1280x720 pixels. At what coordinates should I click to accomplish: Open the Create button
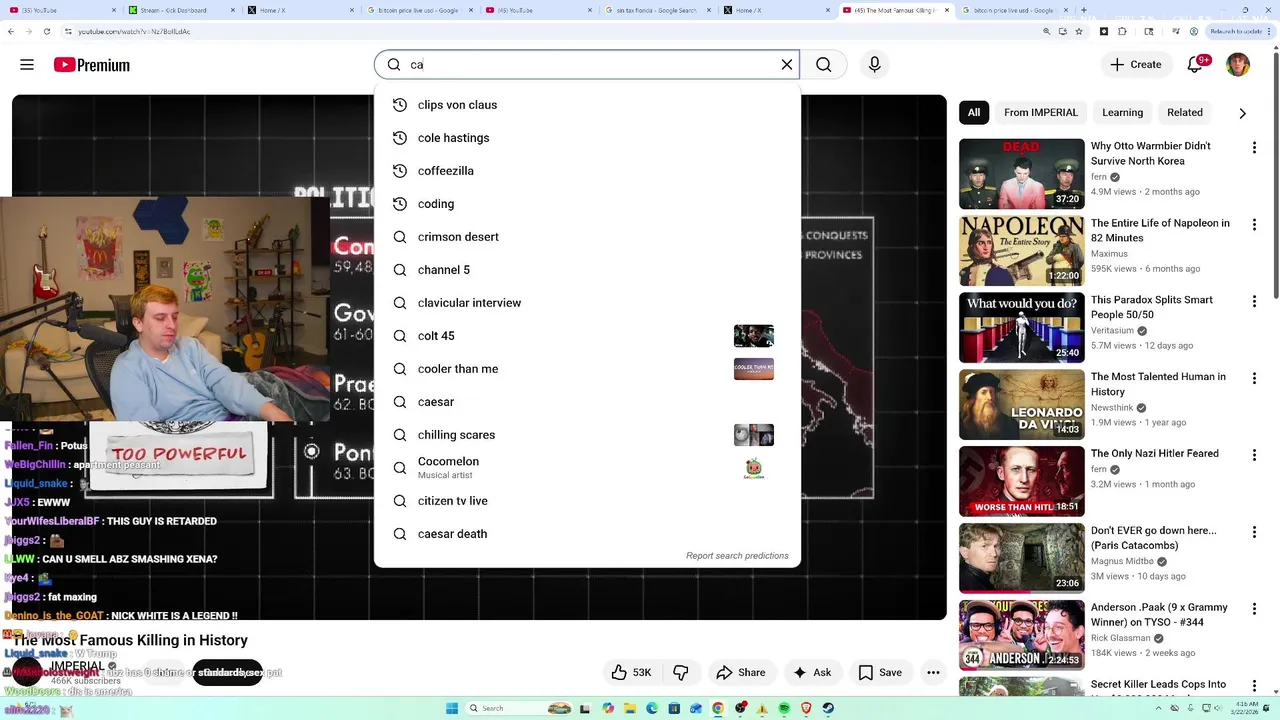click(x=1136, y=65)
